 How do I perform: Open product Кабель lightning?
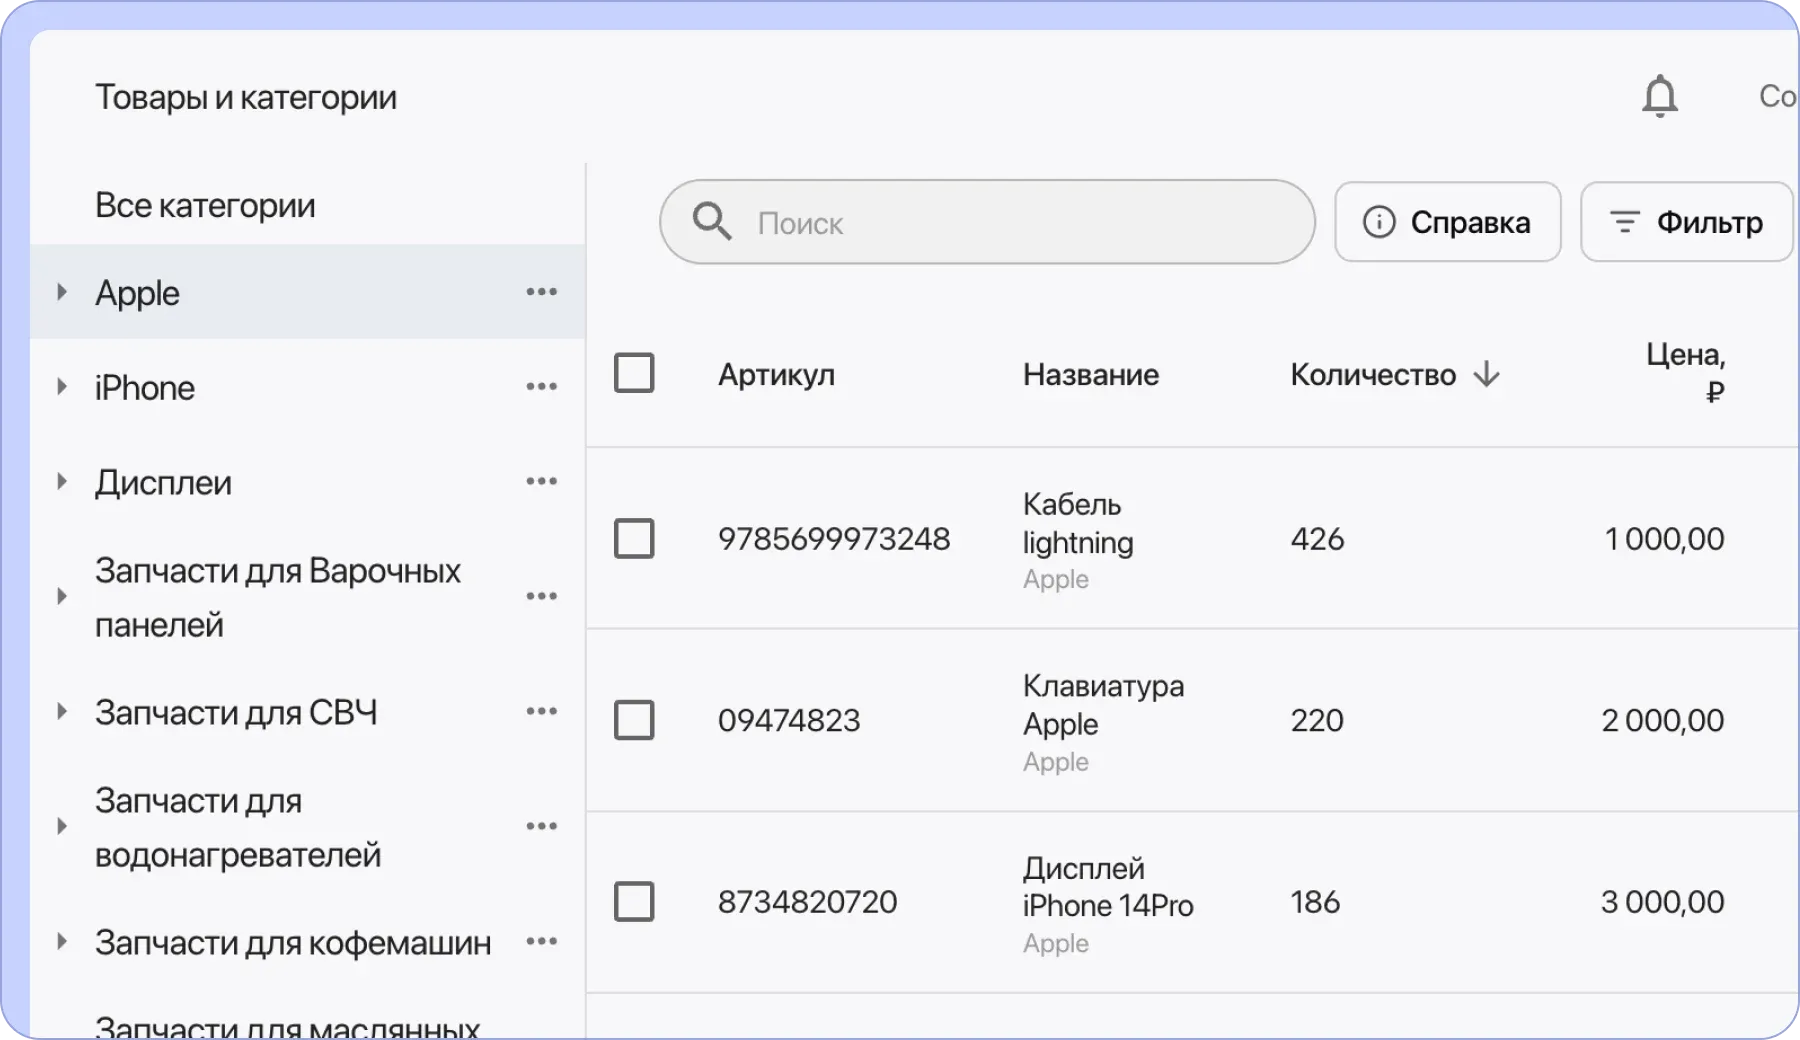coord(1078,523)
